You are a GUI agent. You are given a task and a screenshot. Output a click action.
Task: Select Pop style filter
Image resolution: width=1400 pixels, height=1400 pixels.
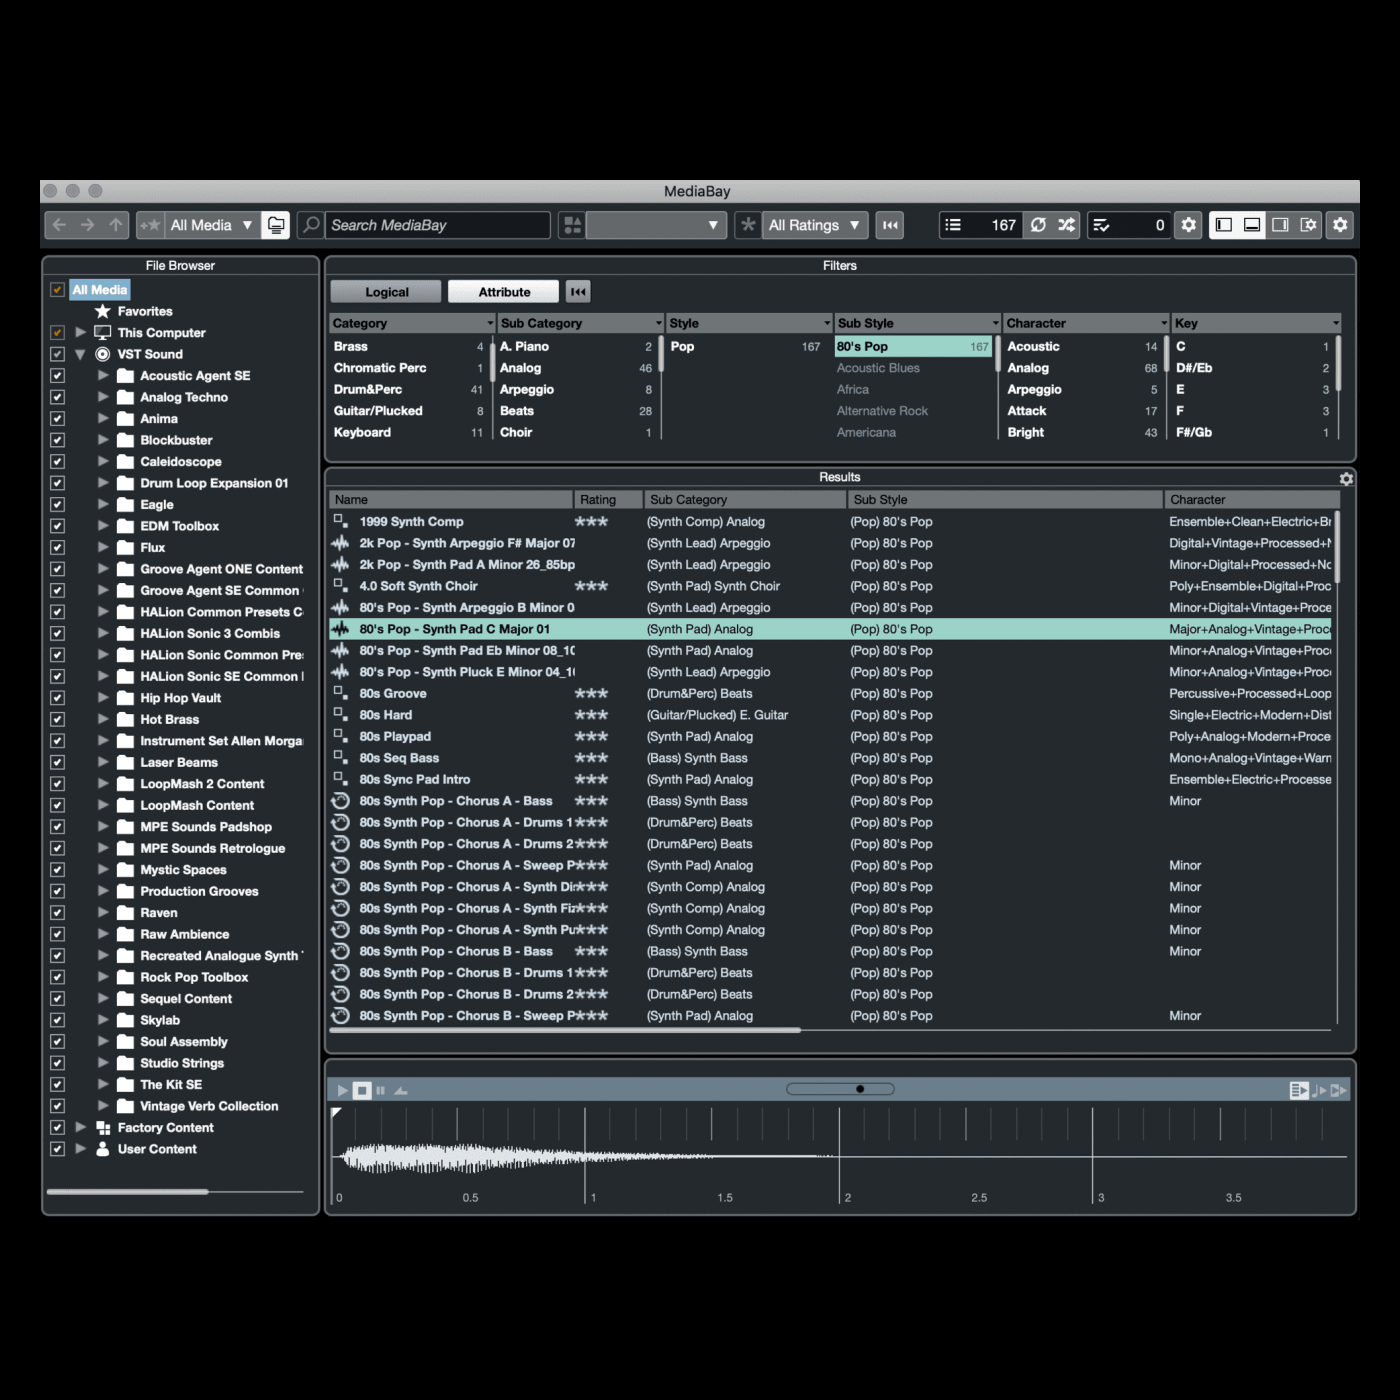(745, 347)
